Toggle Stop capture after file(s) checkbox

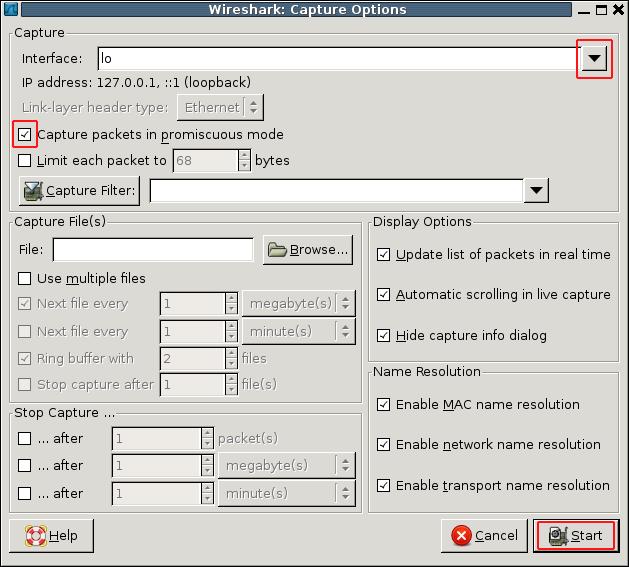(24, 384)
